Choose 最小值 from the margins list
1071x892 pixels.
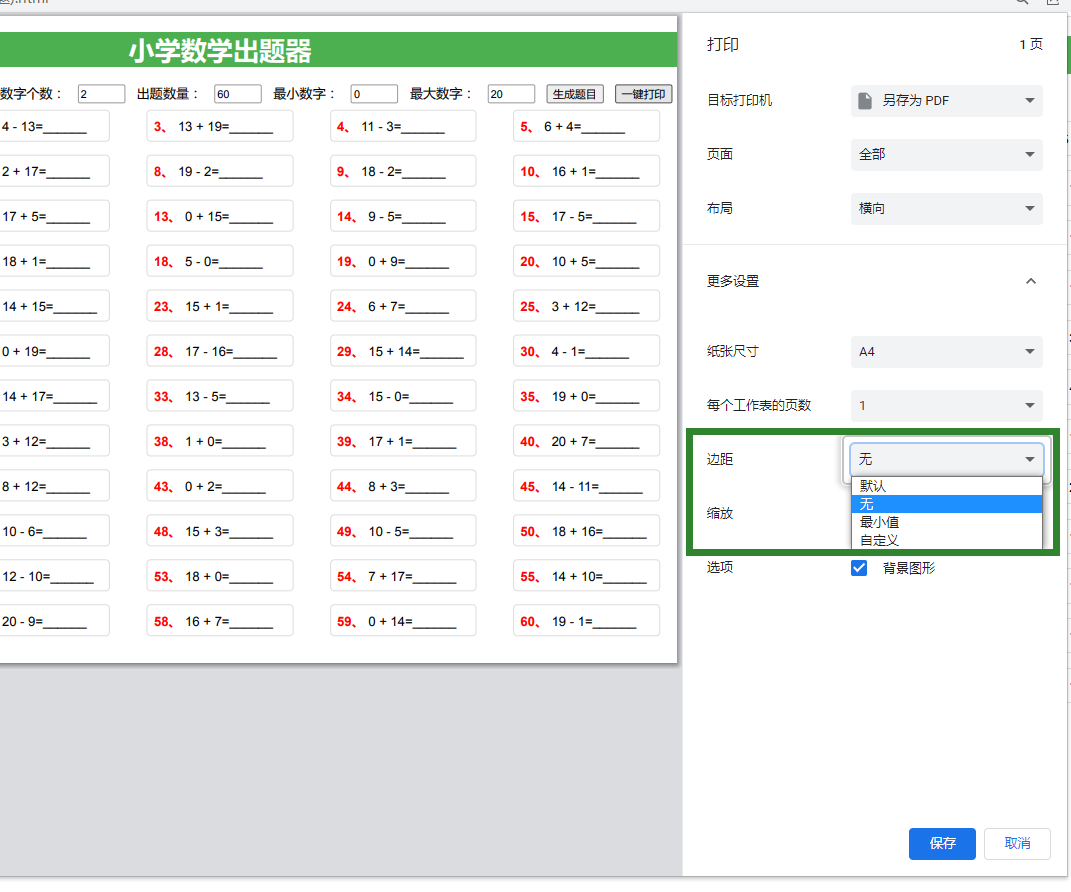click(947, 522)
